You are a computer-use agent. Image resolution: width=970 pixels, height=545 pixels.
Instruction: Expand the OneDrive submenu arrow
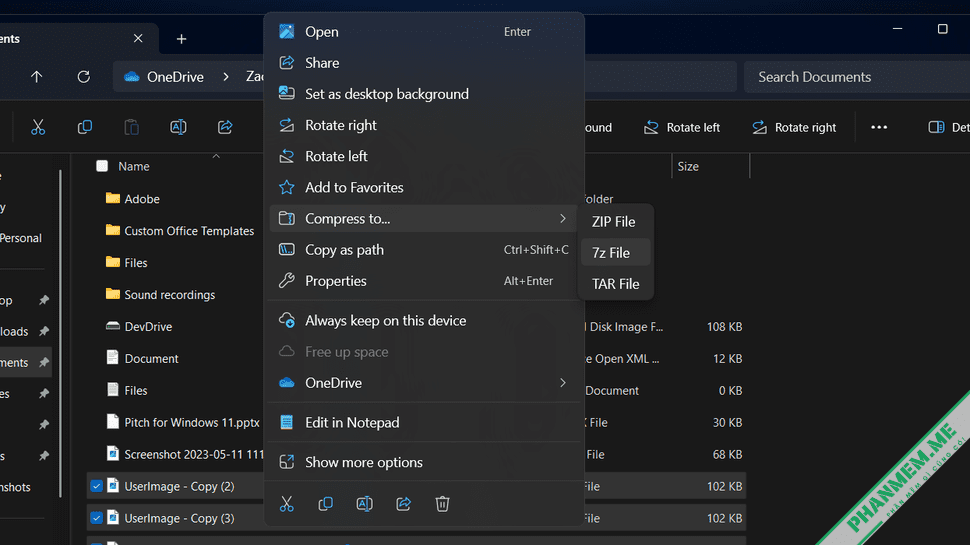(x=562, y=383)
